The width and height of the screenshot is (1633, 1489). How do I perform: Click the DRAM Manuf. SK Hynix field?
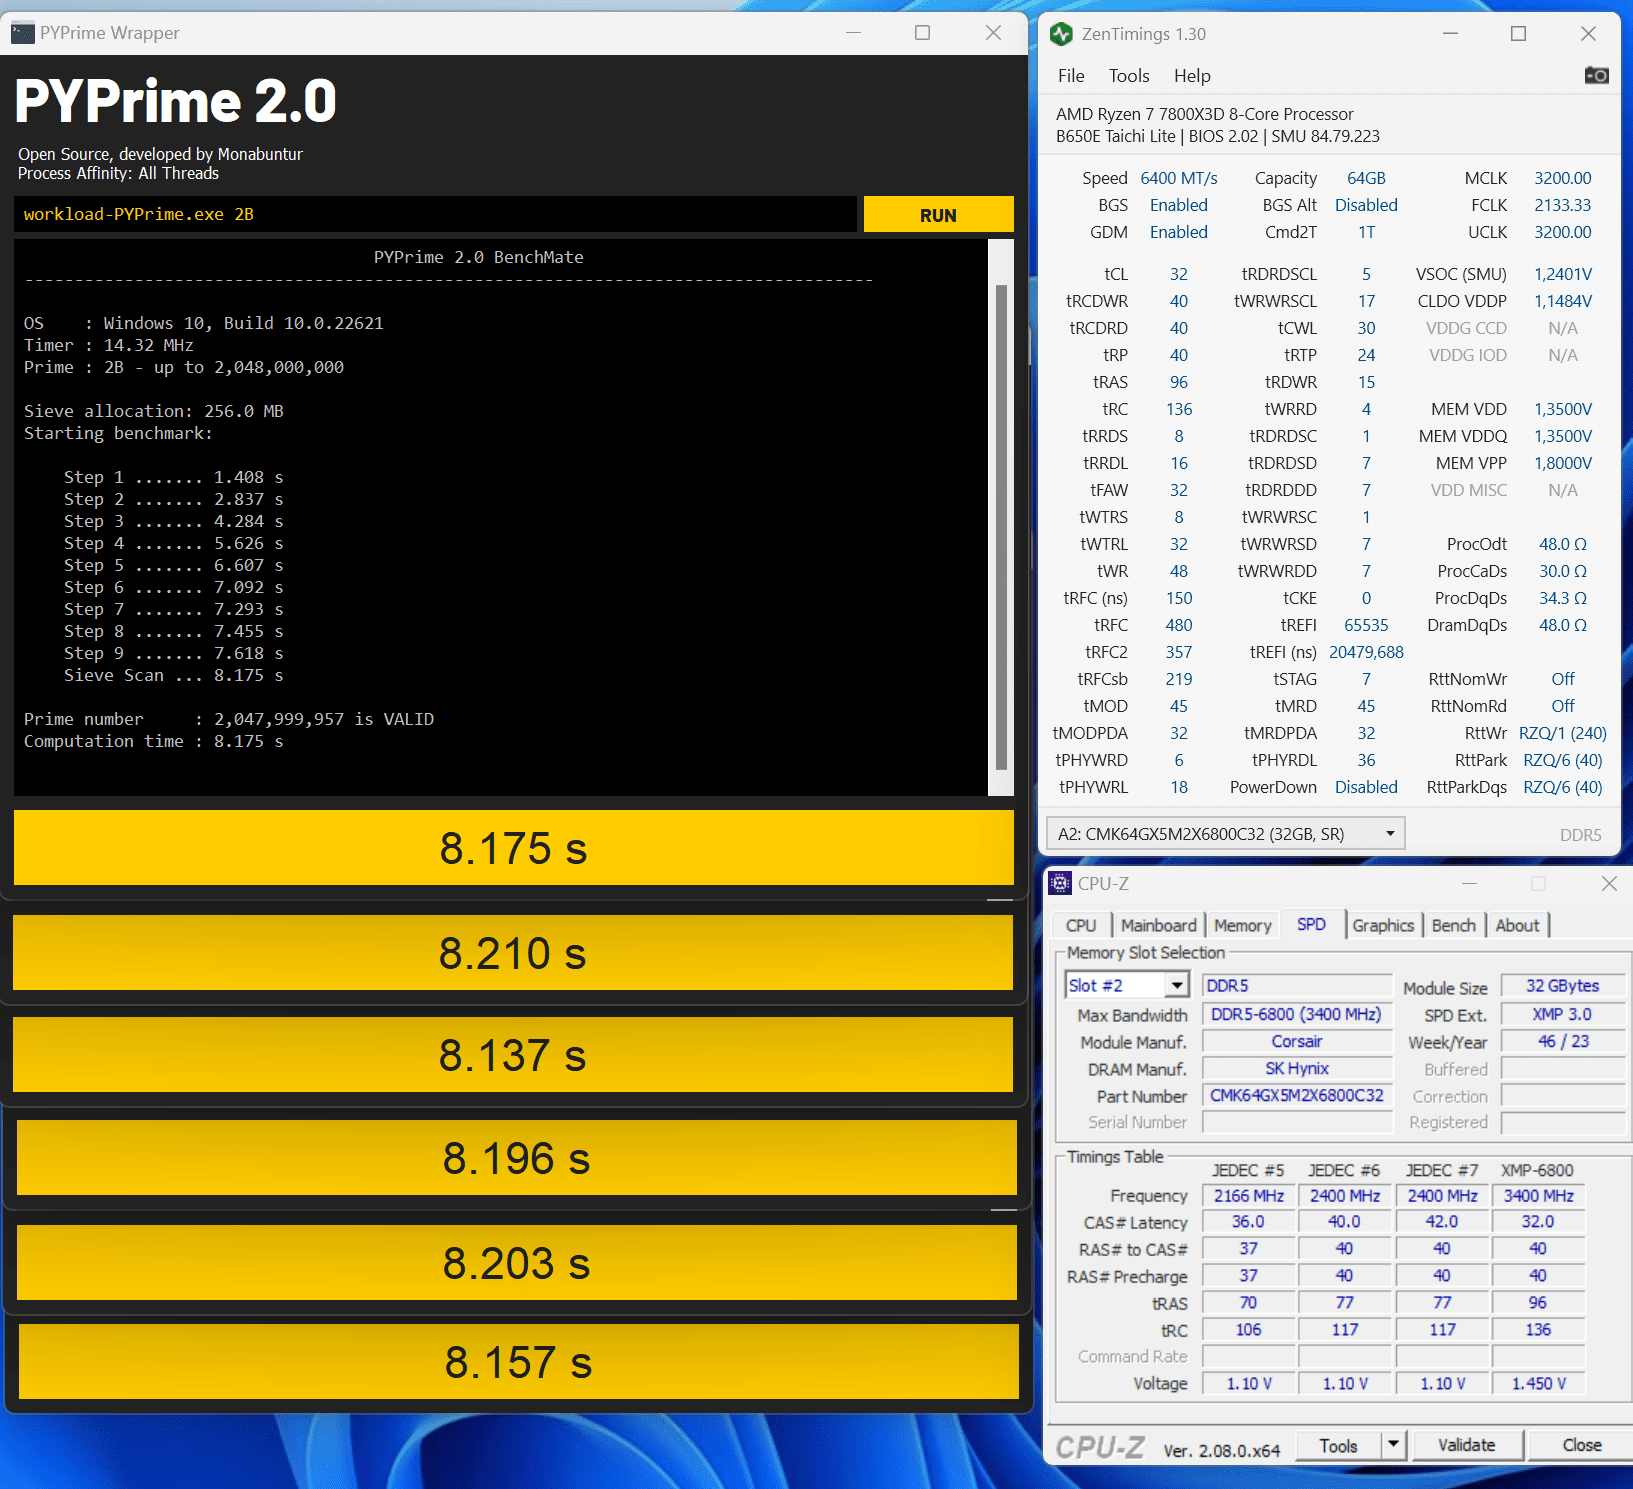(x=1297, y=1068)
